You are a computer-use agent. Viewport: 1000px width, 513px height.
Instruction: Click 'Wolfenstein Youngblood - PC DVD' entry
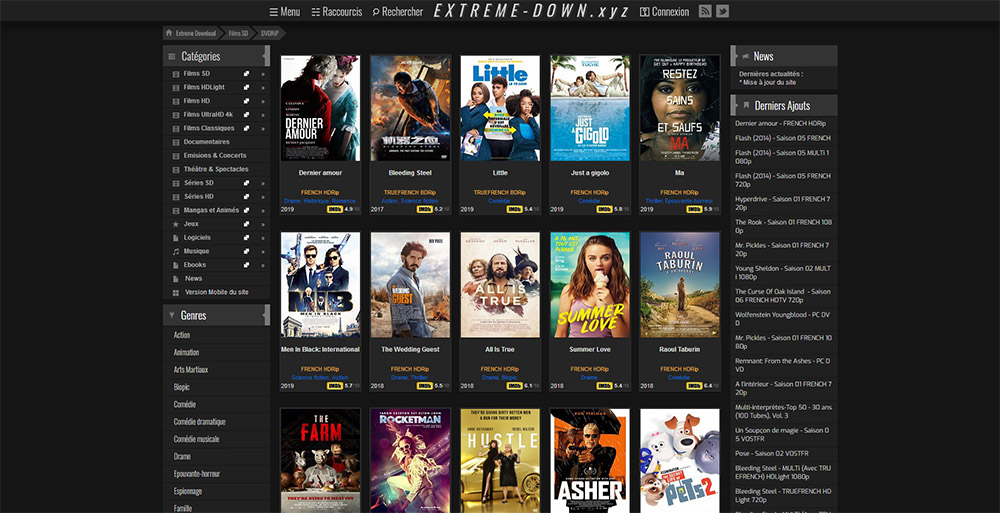pyautogui.click(x=783, y=319)
